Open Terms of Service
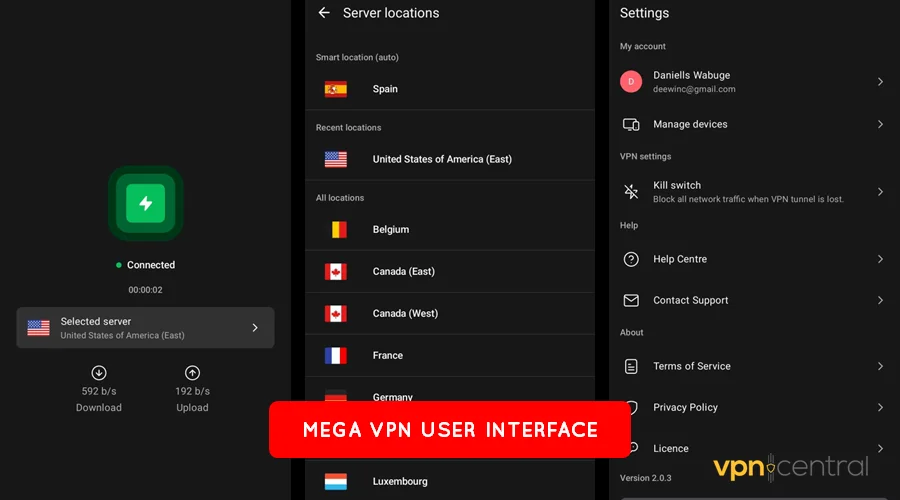Screen dimensions: 900x500 pyautogui.click(x=753, y=366)
